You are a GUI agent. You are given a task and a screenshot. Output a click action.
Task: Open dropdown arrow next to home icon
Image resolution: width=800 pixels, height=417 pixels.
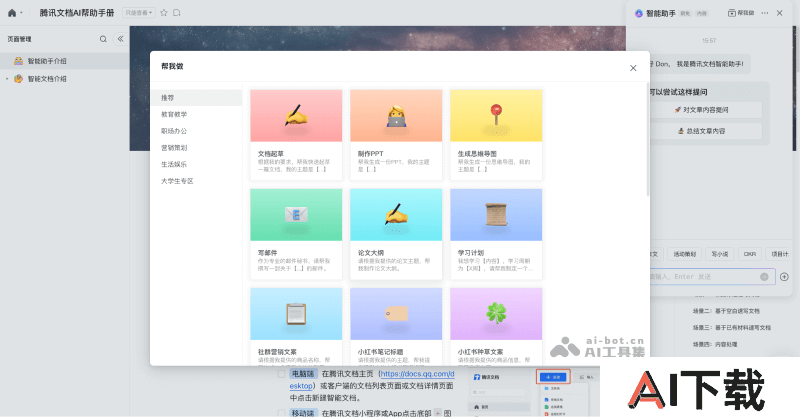[23, 13]
